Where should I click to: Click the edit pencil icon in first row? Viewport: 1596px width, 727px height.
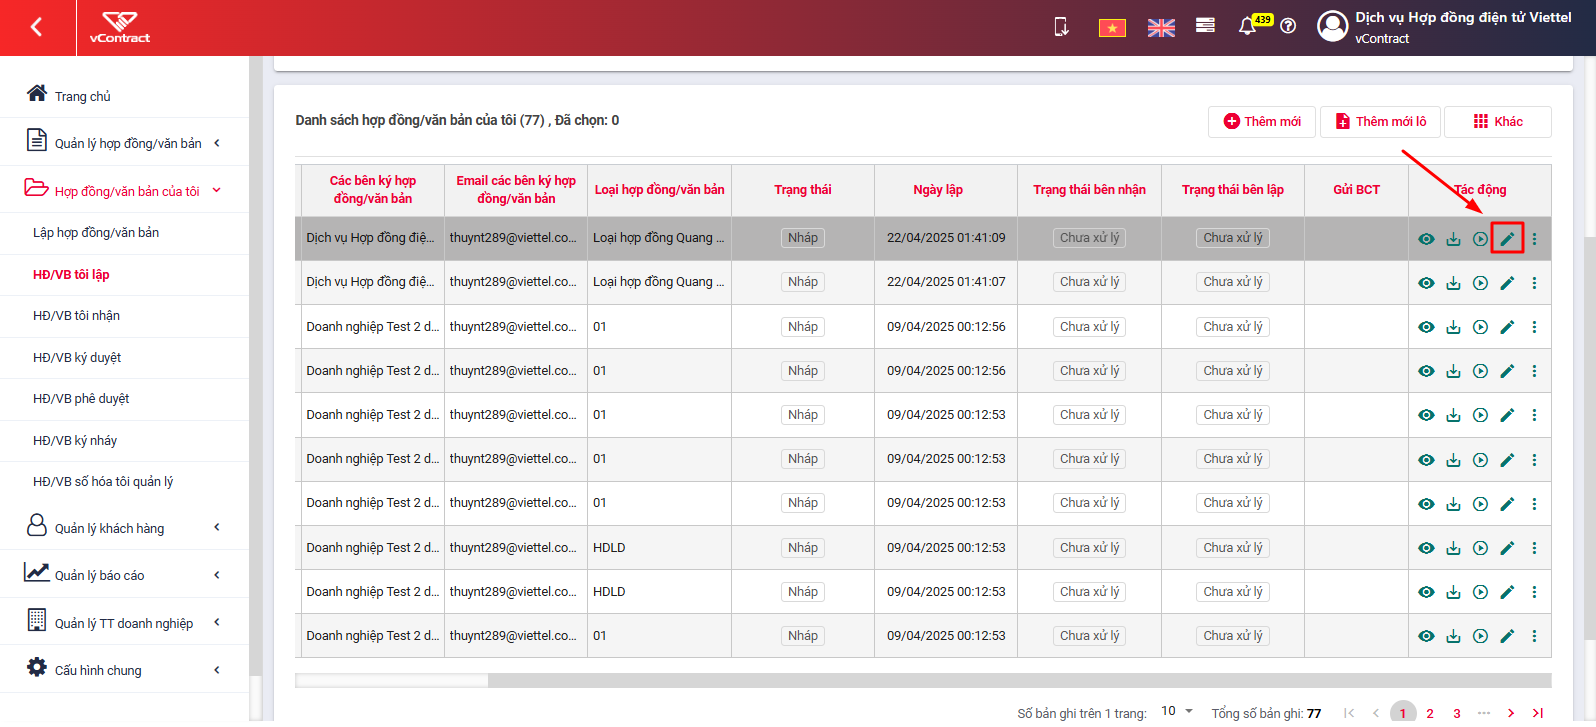point(1507,239)
